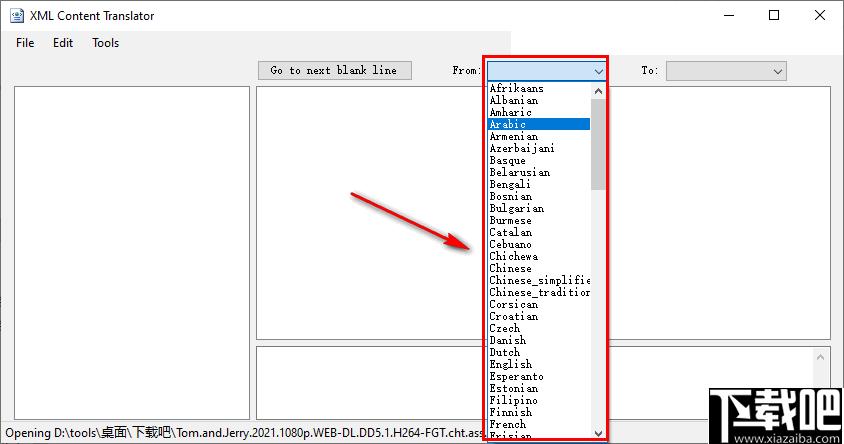The height and width of the screenshot is (444, 844).
Task: Pick Croatian from the dropdown list
Action: (539, 316)
